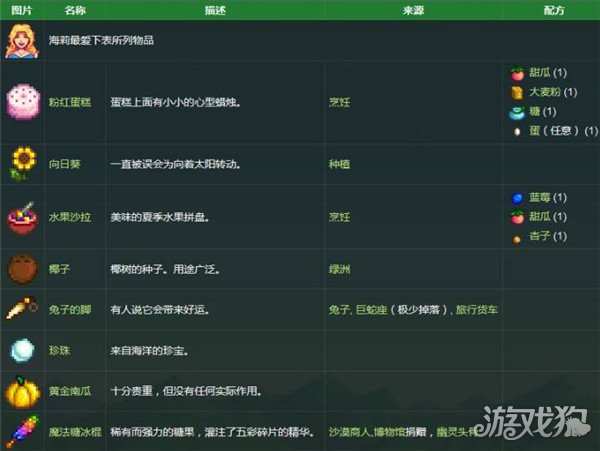Click description 来自海洋的珍宝

click(x=150, y=350)
